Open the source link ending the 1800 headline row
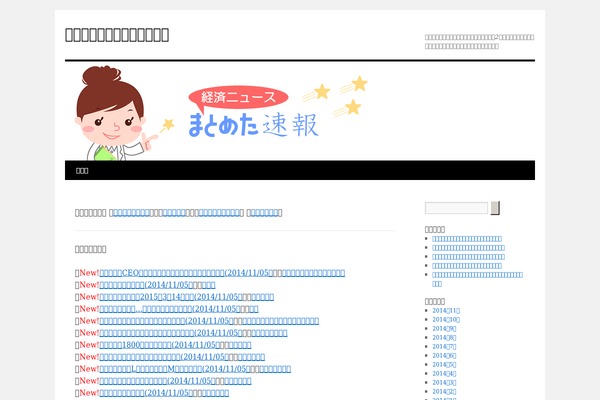600x400 pixels. coord(240,345)
